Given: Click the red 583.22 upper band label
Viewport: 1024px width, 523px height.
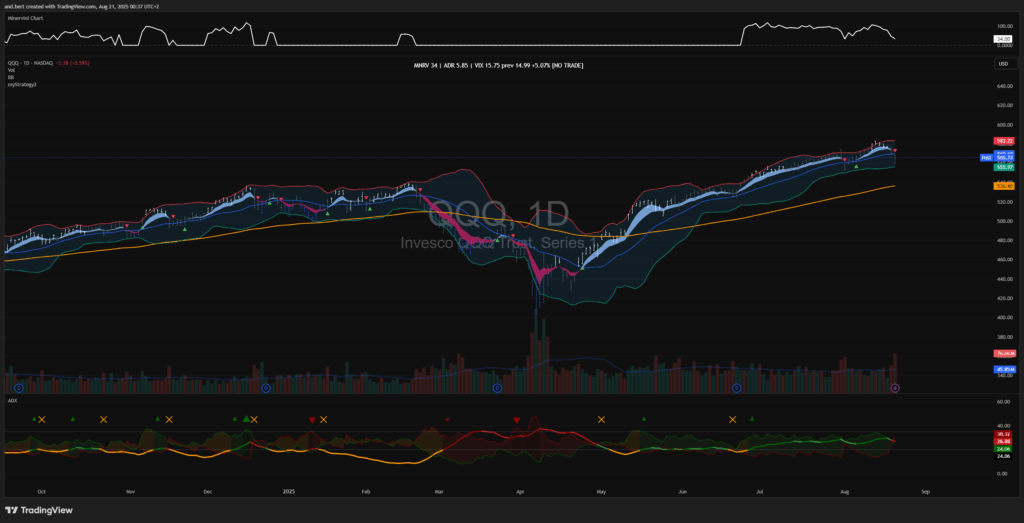Looking at the screenshot, I should [1005, 141].
